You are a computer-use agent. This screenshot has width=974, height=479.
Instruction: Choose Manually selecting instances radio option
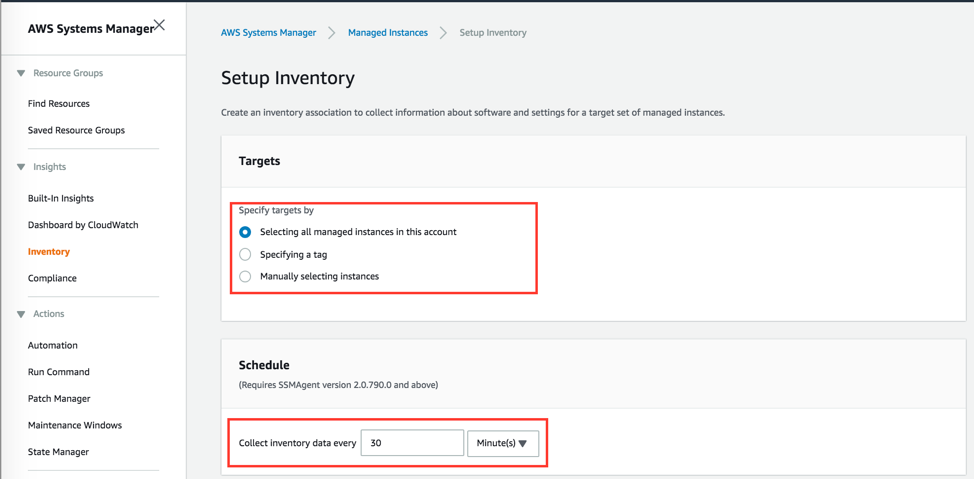245,276
